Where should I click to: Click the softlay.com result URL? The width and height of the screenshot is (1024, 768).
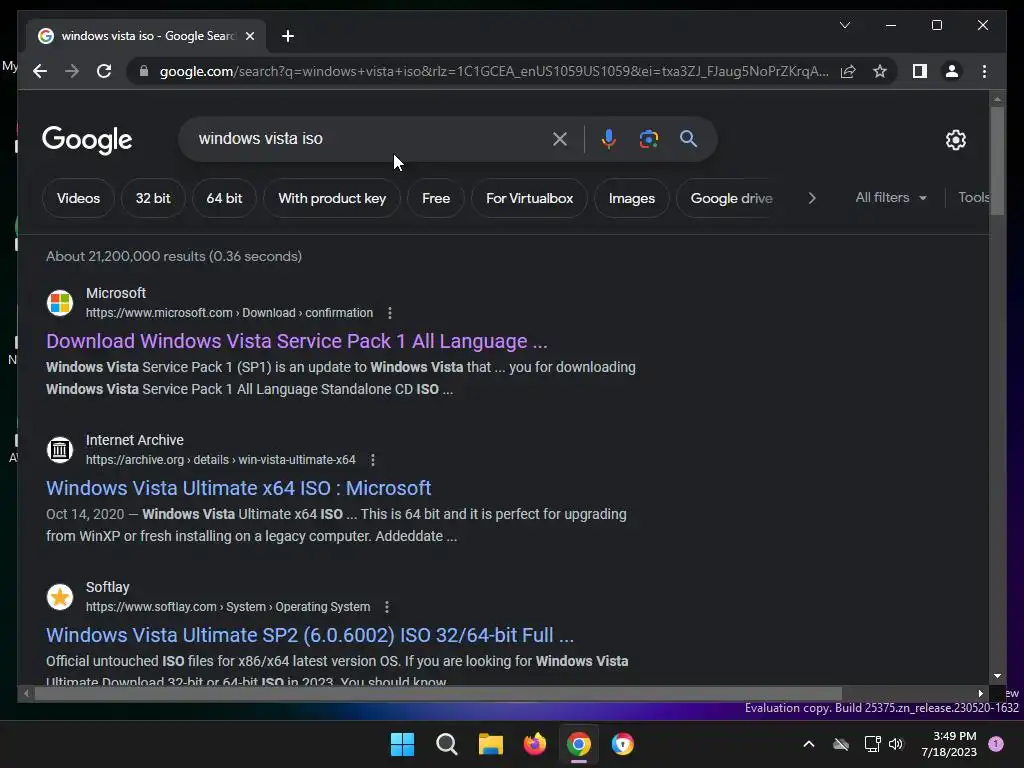(228, 607)
